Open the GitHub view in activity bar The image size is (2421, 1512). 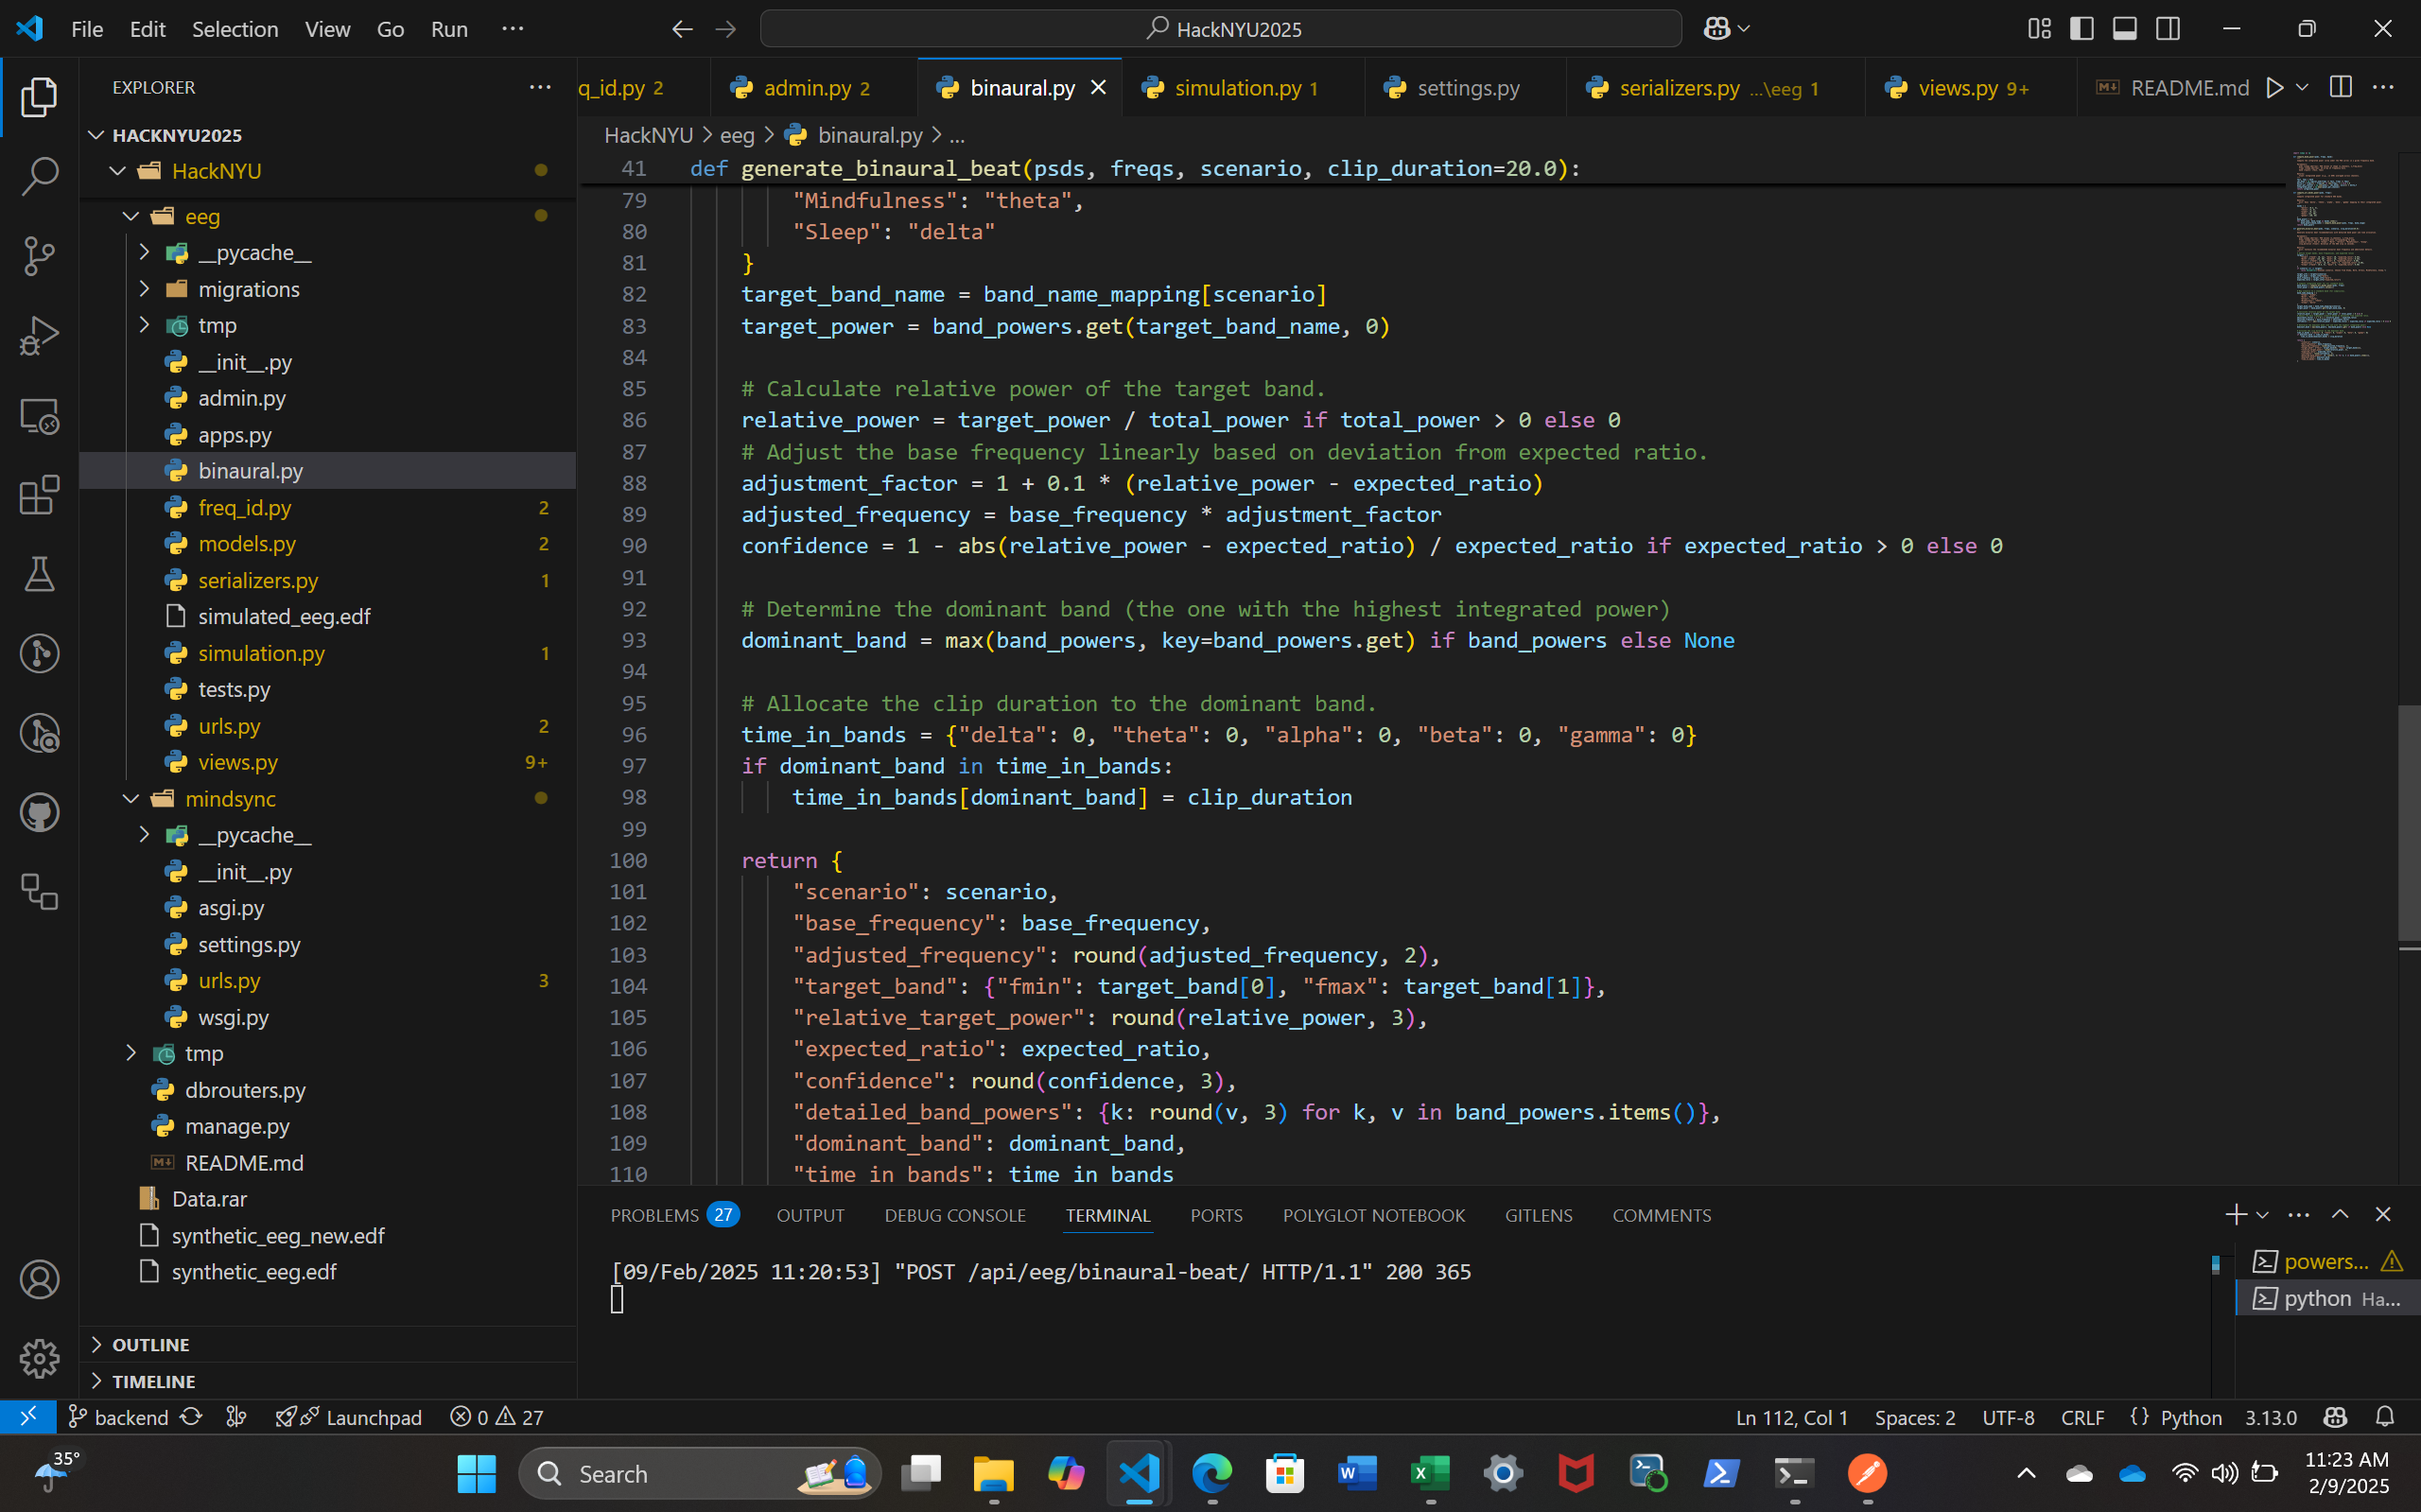[x=39, y=812]
